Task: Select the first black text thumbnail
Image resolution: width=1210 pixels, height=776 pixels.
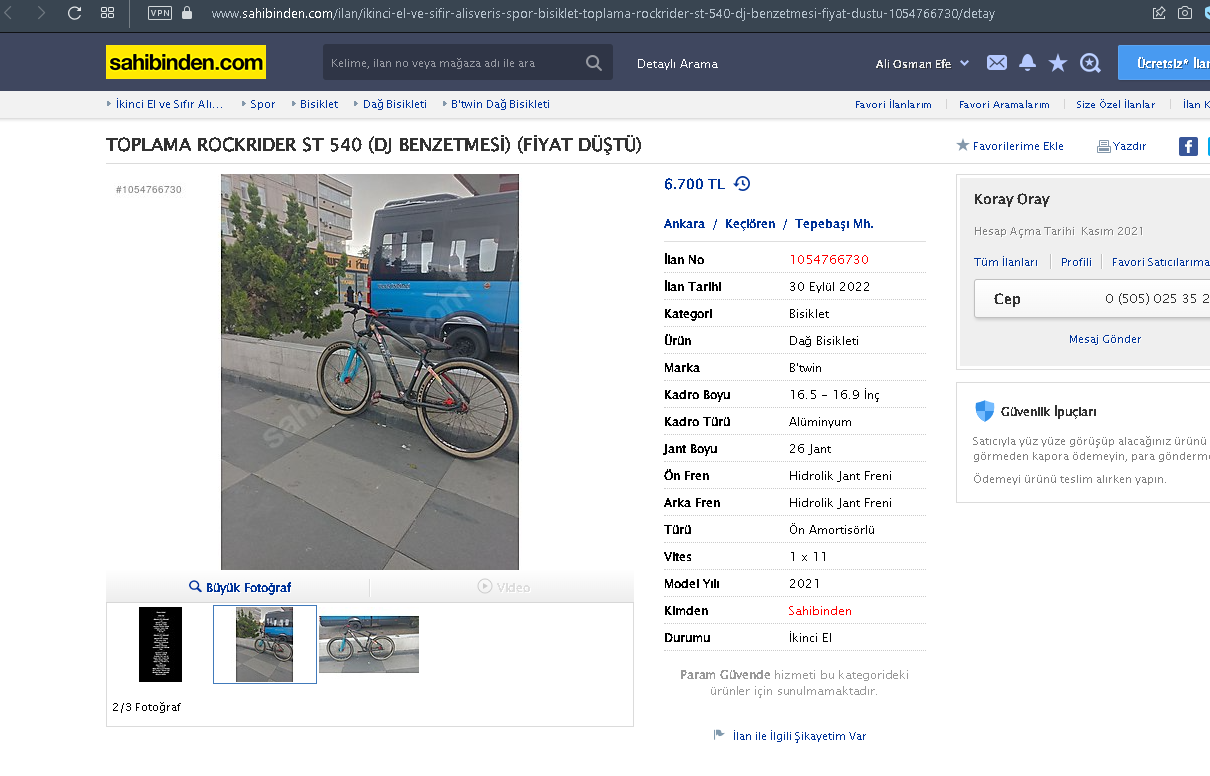Action: pos(160,644)
